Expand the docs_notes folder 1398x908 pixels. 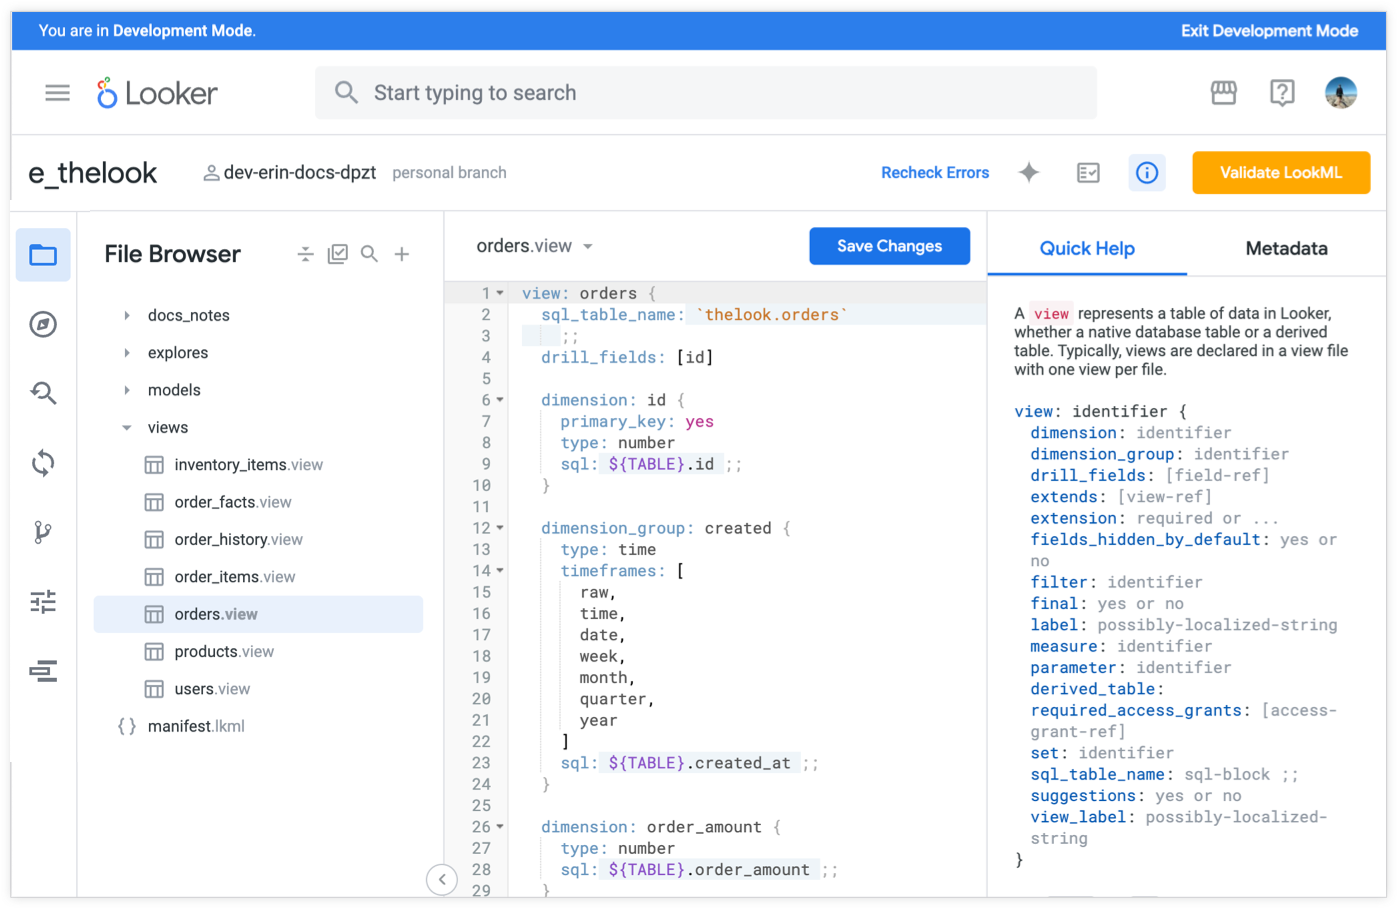pos(127,315)
